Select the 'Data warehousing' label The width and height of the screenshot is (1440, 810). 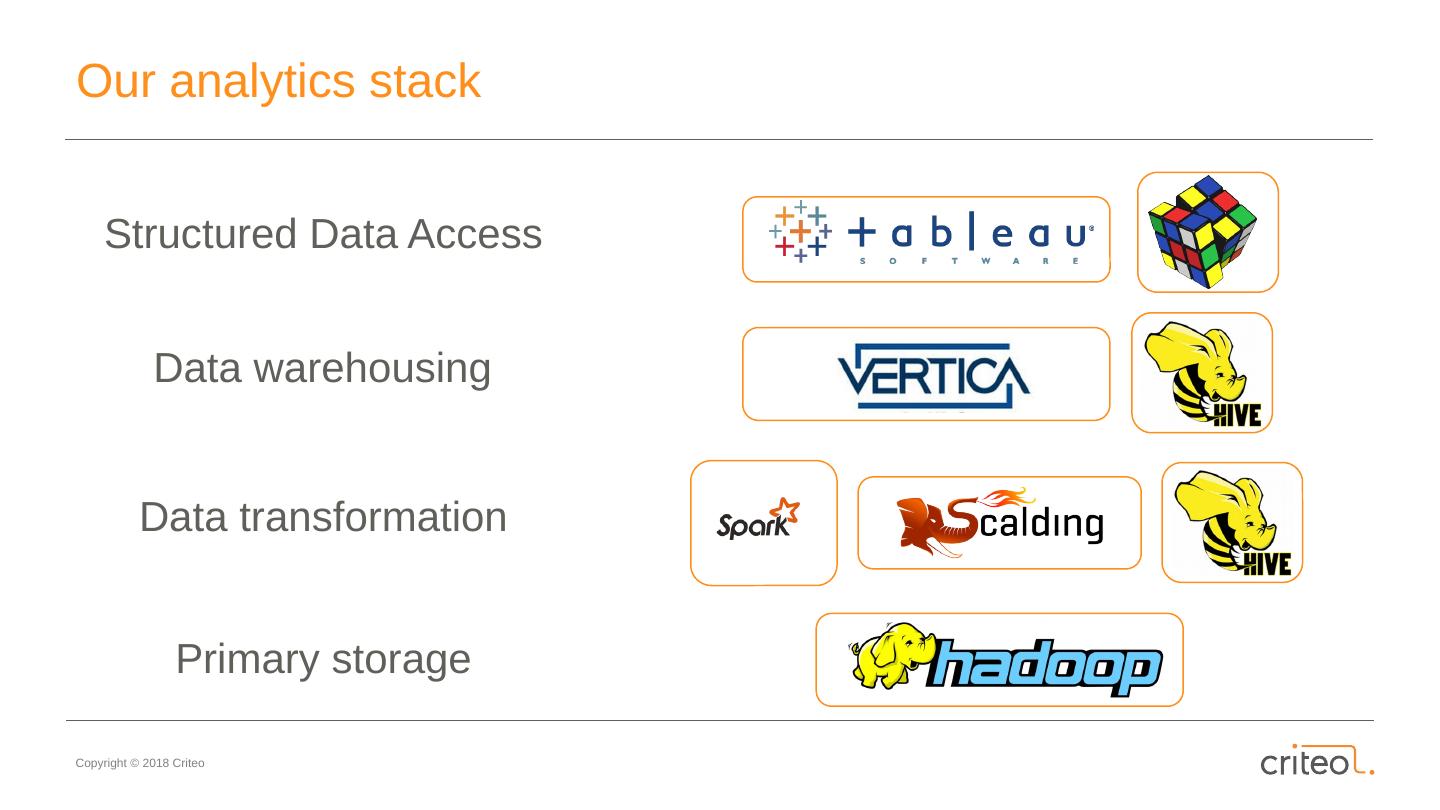pos(322,368)
